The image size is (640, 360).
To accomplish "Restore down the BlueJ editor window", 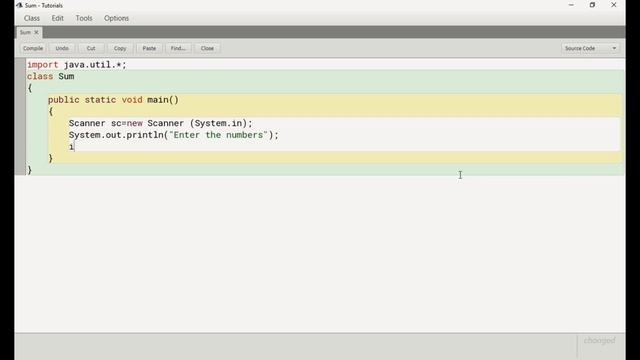I will coord(592,5).
